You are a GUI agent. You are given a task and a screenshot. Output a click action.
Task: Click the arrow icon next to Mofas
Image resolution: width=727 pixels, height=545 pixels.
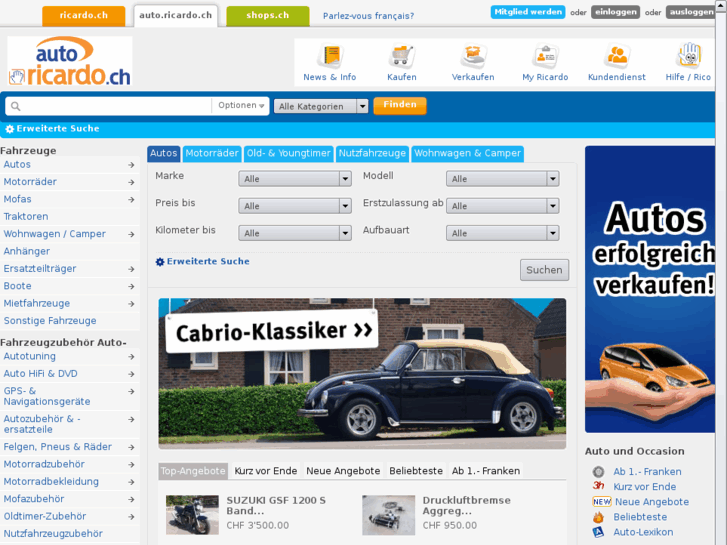[x=131, y=199]
